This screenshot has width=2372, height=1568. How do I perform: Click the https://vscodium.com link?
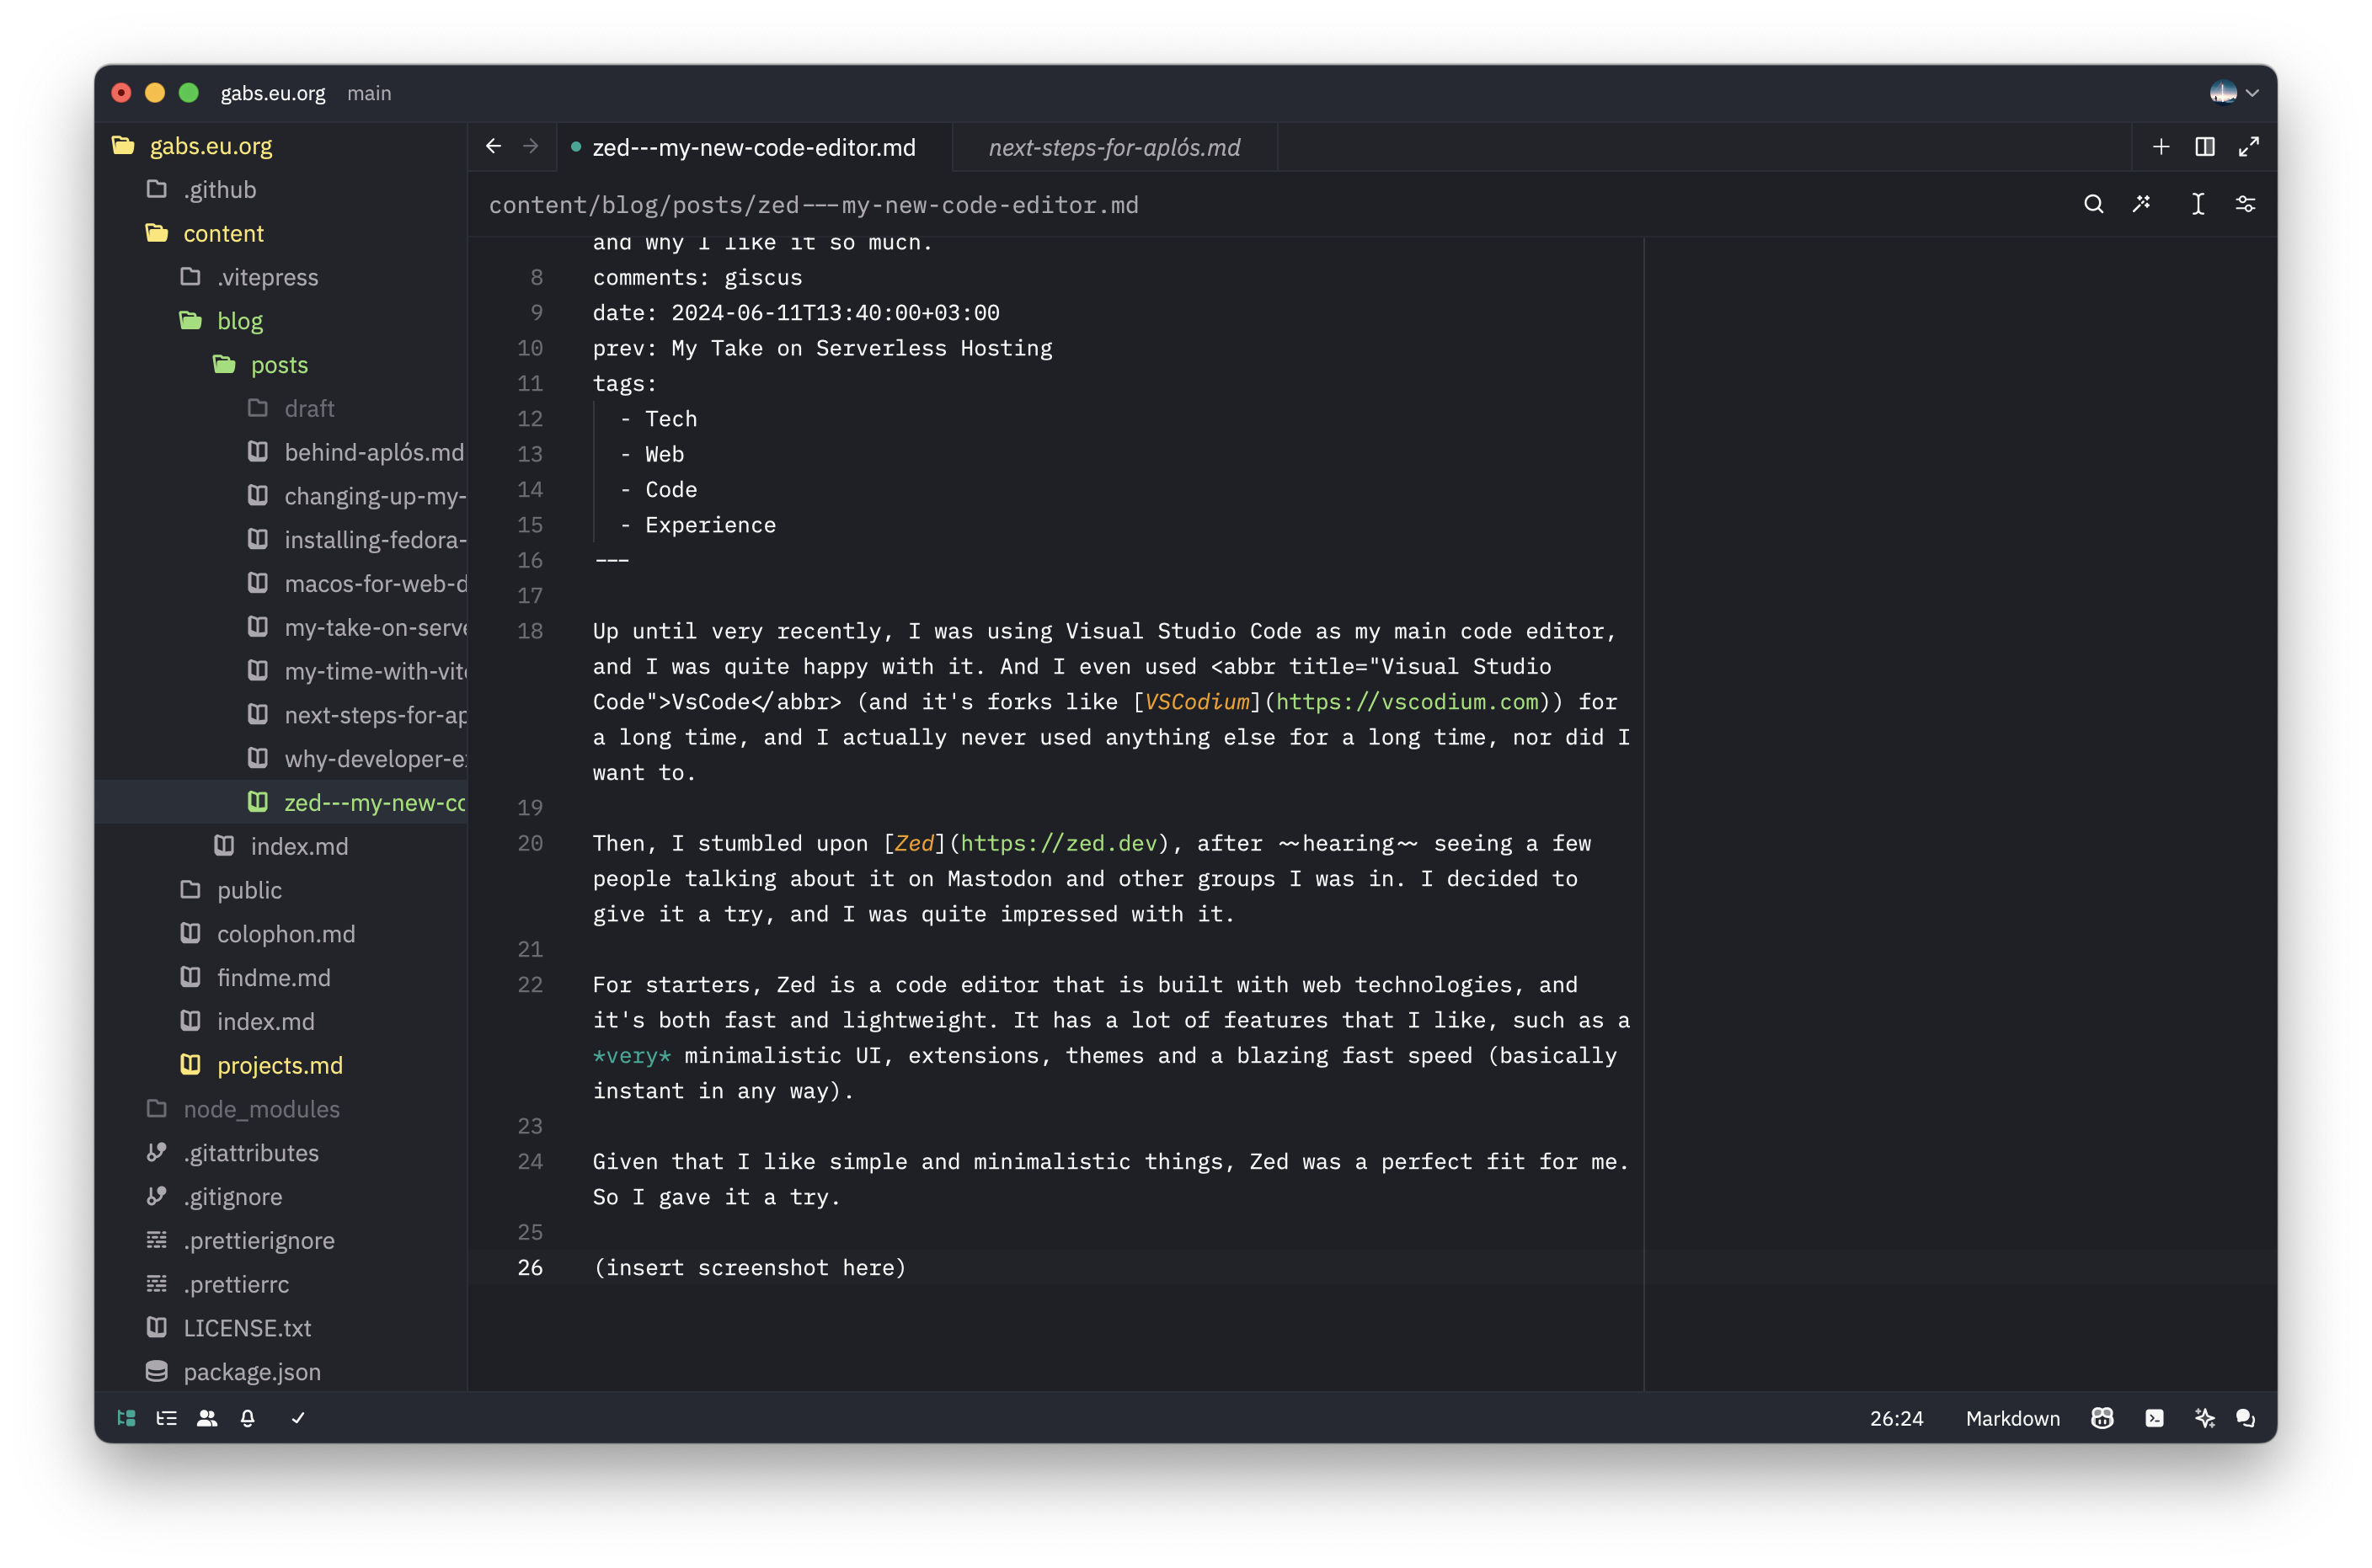1407,702
